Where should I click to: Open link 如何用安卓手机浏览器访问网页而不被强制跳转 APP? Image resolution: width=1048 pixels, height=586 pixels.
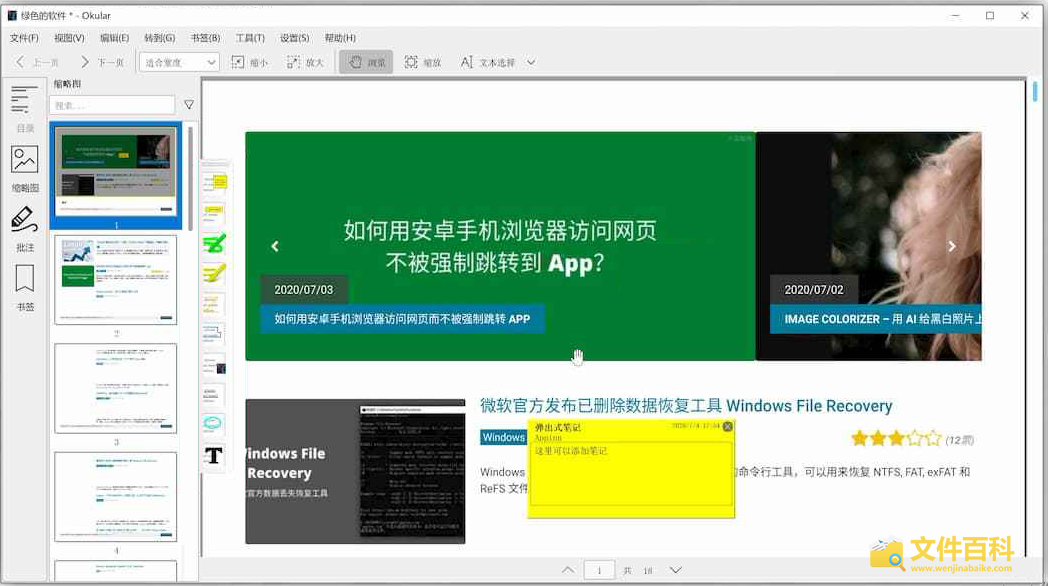click(x=402, y=319)
